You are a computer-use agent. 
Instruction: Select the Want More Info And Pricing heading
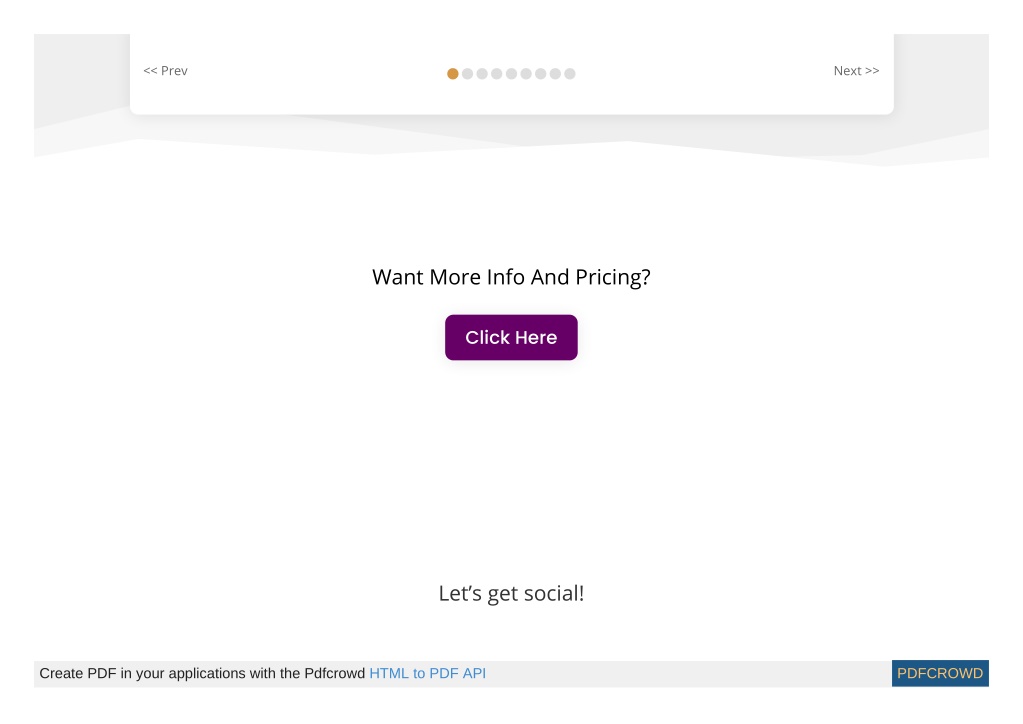pos(511,277)
